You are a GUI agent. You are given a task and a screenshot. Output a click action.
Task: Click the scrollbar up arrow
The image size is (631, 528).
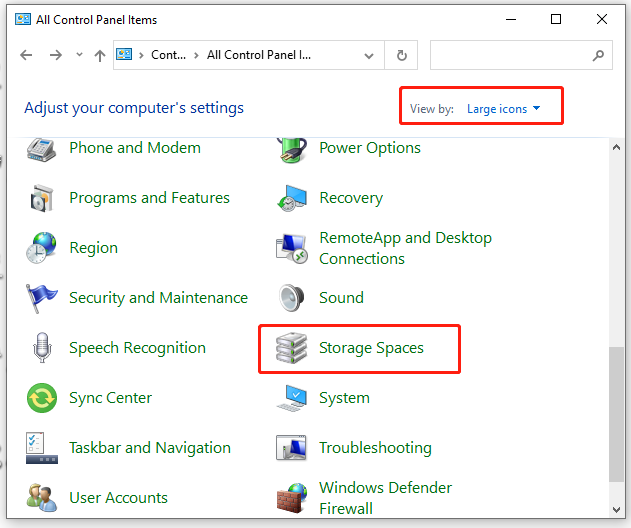pos(616,147)
